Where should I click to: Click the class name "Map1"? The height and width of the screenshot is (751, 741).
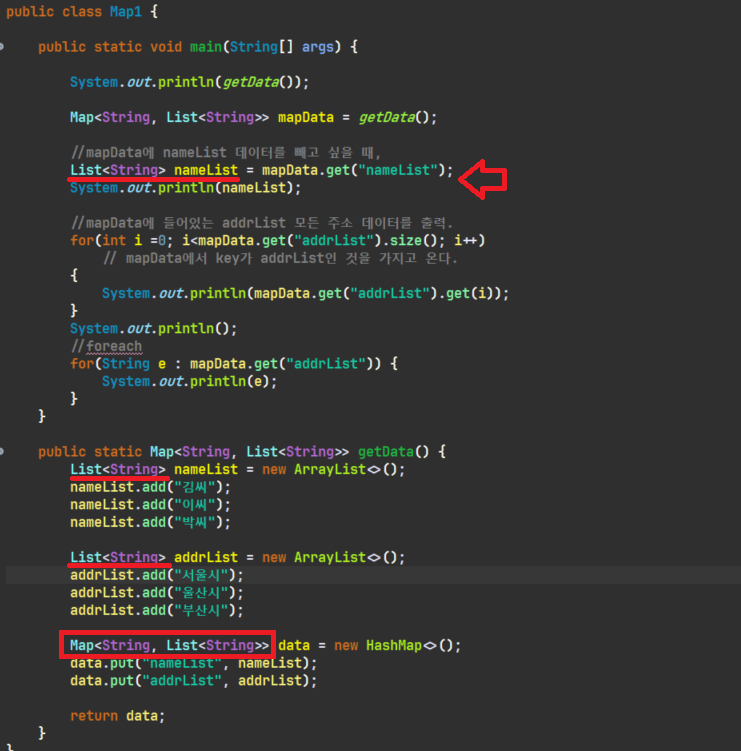[x=126, y=11]
